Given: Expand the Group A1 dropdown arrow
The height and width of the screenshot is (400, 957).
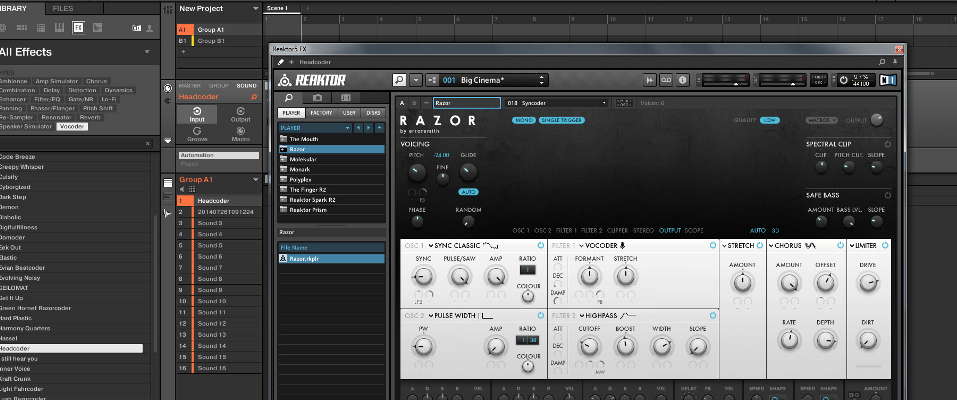Looking at the screenshot, I should (x=256, y=180).
